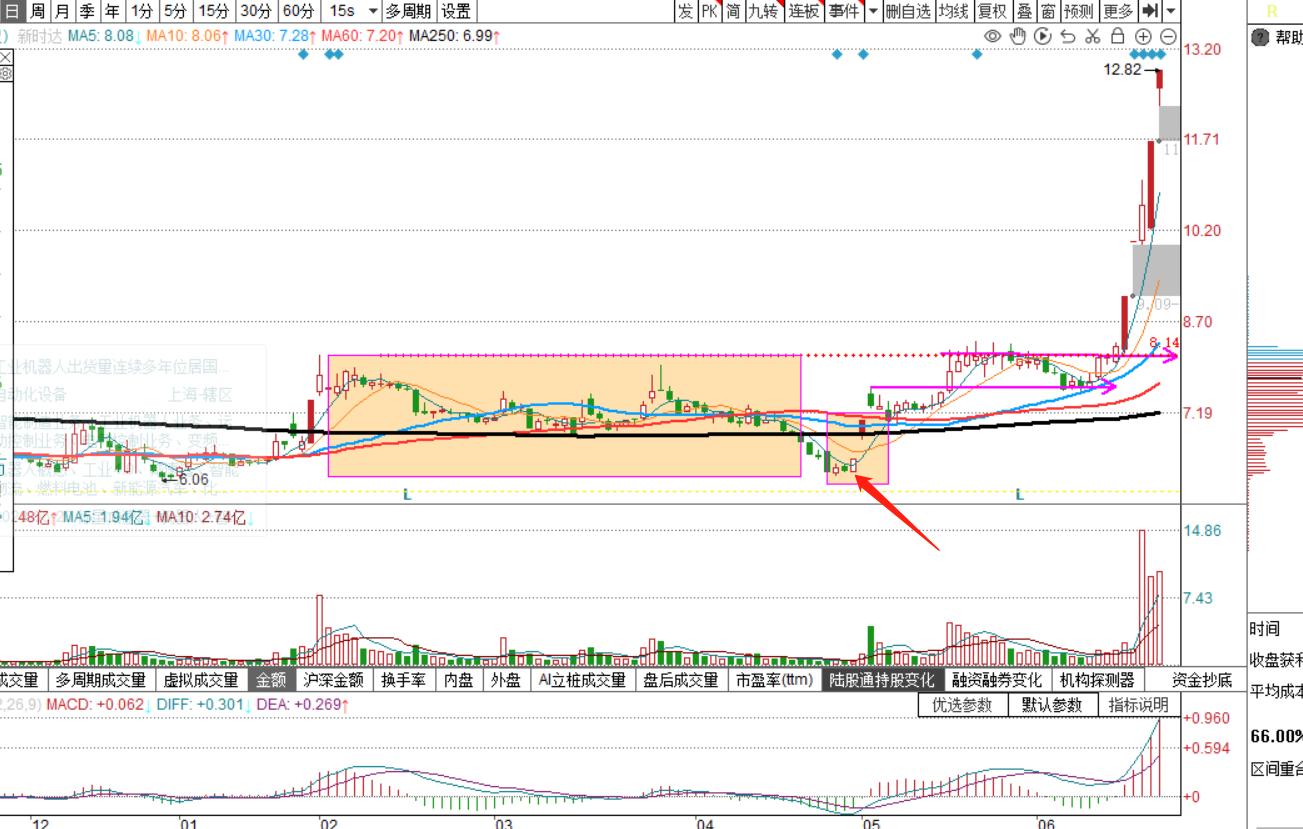Click the circular play replay icon
Viewport: 1303px width, 829px height.
coord(1043,36)
